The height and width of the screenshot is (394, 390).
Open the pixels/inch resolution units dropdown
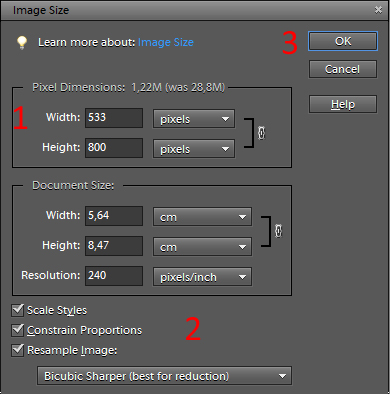[x=202, y=277]
